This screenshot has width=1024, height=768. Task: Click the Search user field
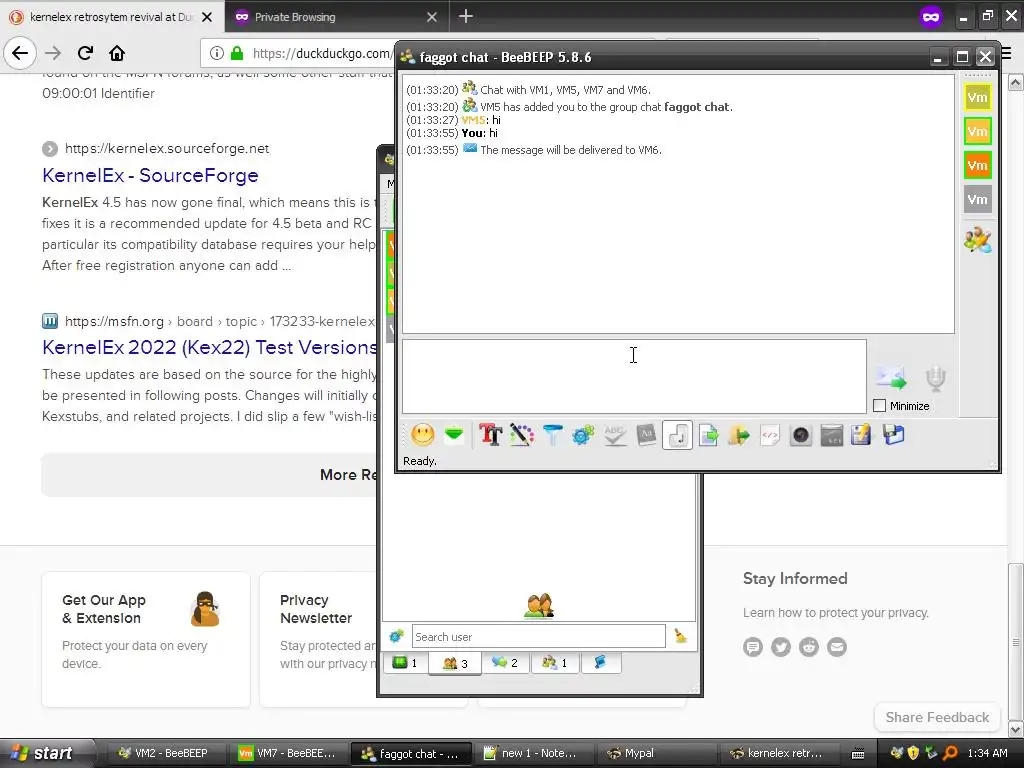coord(539,636)
